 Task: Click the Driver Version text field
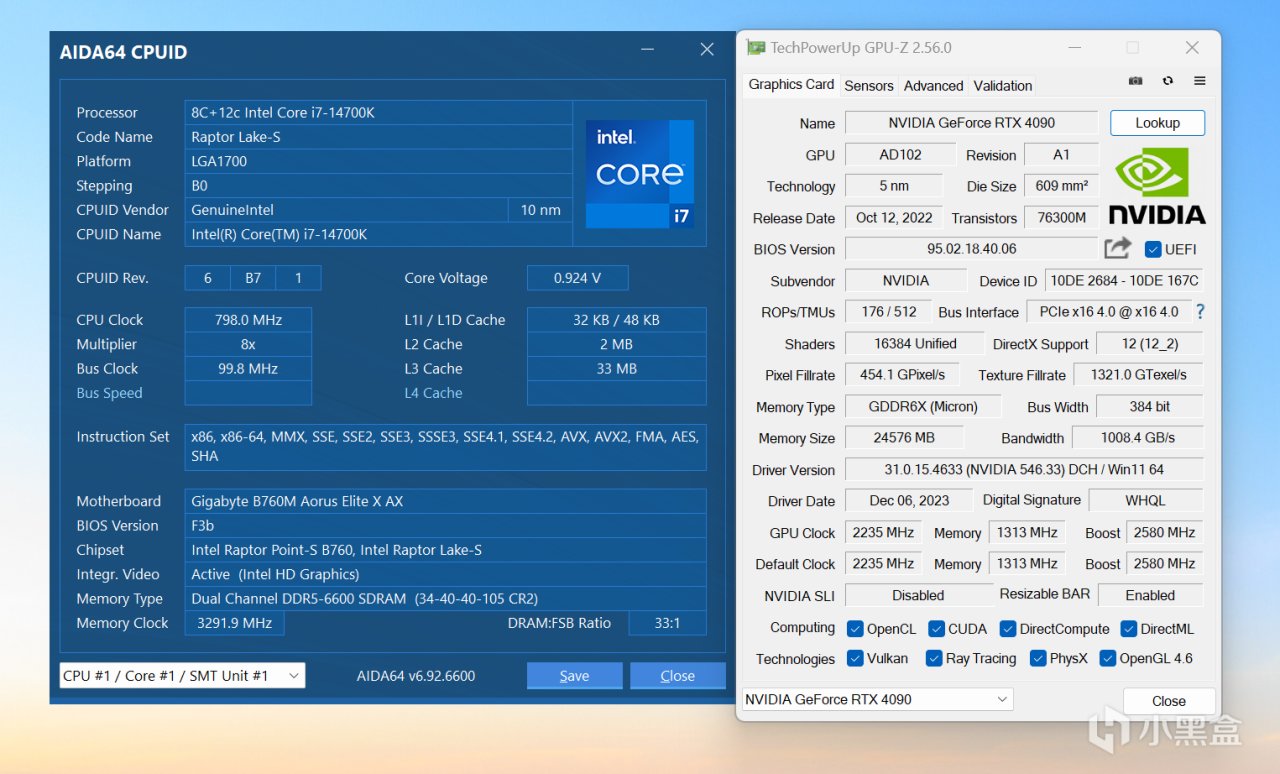pos(1024,469)
